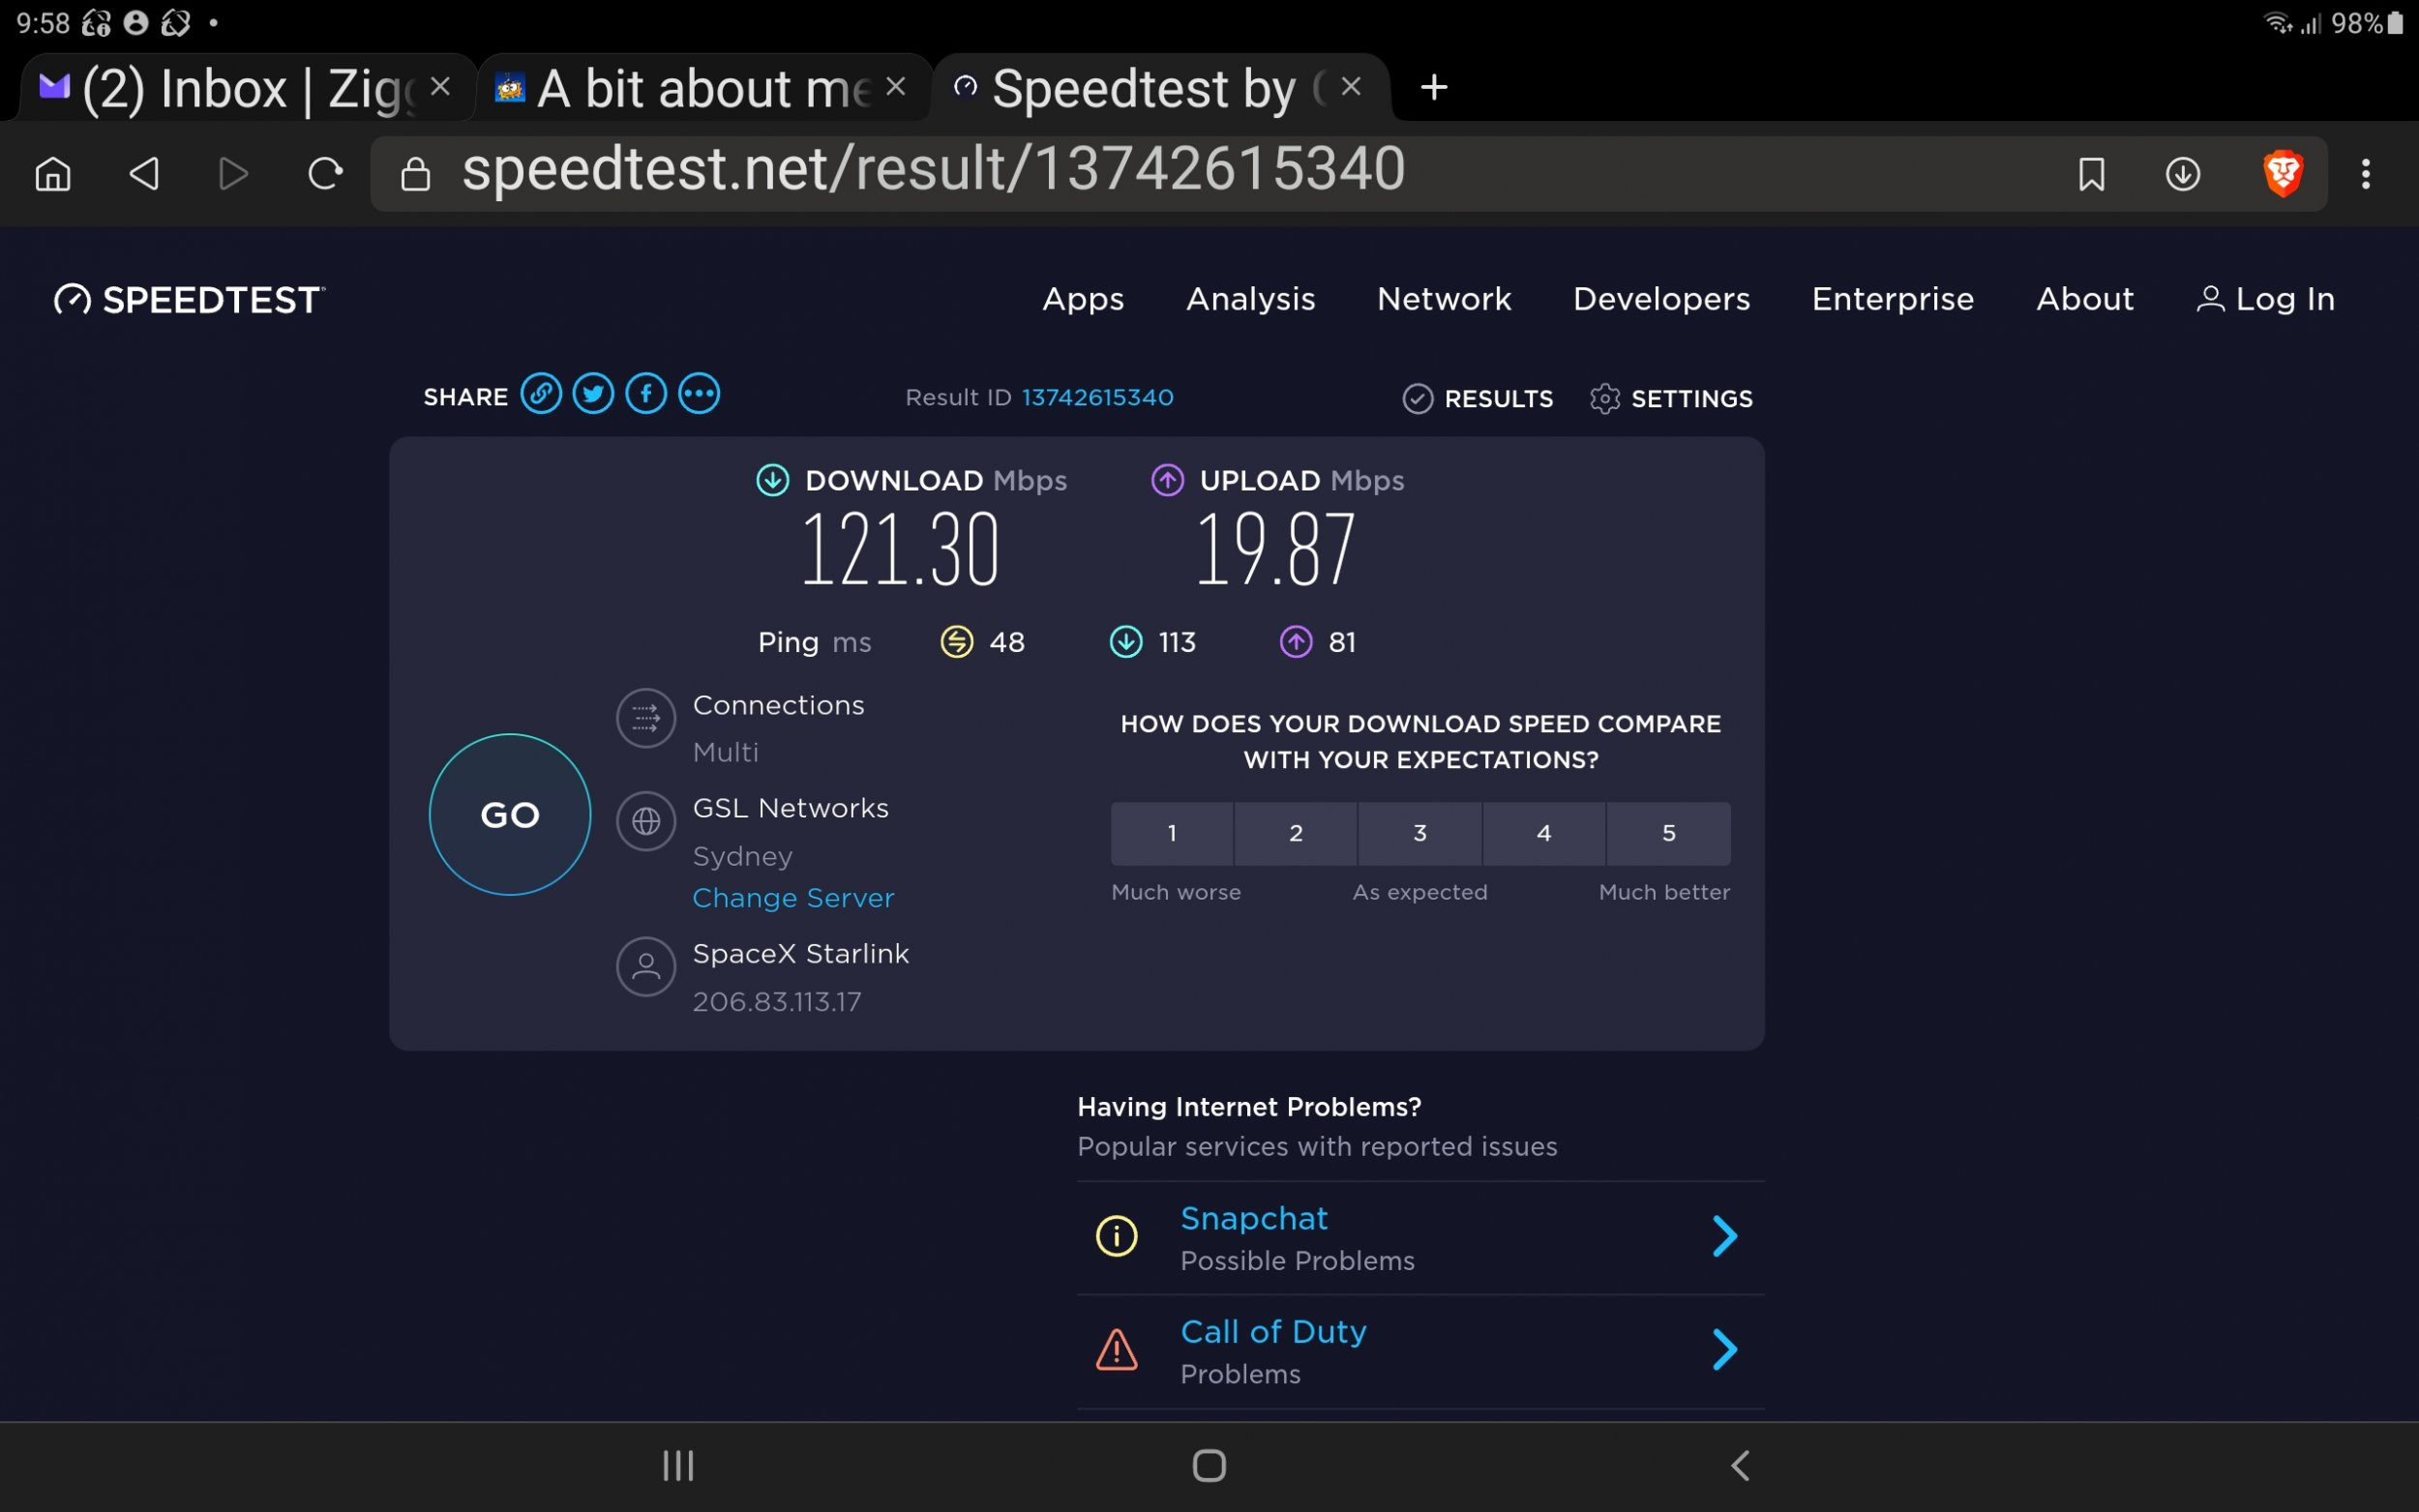Reload the page with refresh icon
The height and width of the screenshot is (1512, 2419).
(x=325, y=174)
